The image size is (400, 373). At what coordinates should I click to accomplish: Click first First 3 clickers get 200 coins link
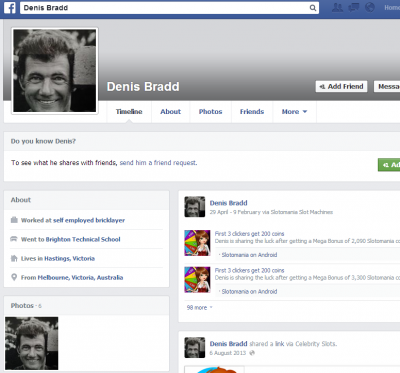point(249,234)
